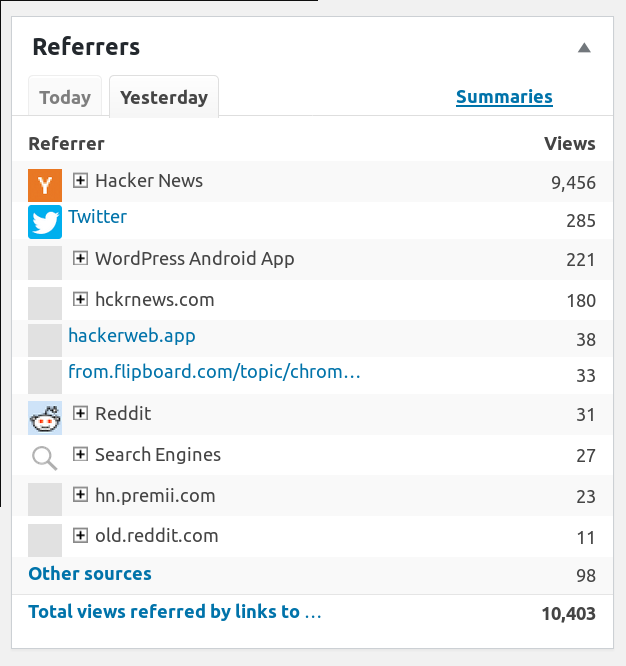This screenshot has height=666, width=626.
Task: Expand the hckrnews.com referrer details
Action: [x=81, y=299]
